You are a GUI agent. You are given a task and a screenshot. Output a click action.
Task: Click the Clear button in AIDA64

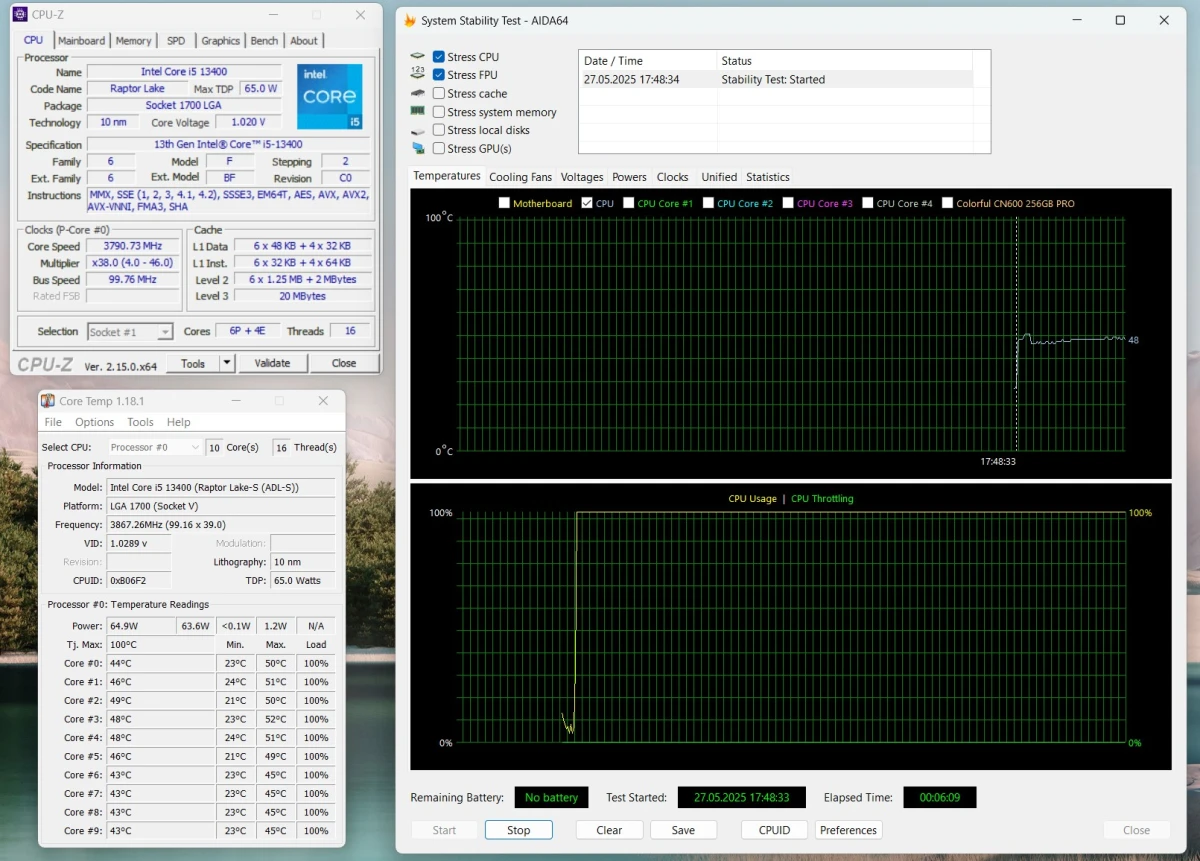(x=609, y=830)
